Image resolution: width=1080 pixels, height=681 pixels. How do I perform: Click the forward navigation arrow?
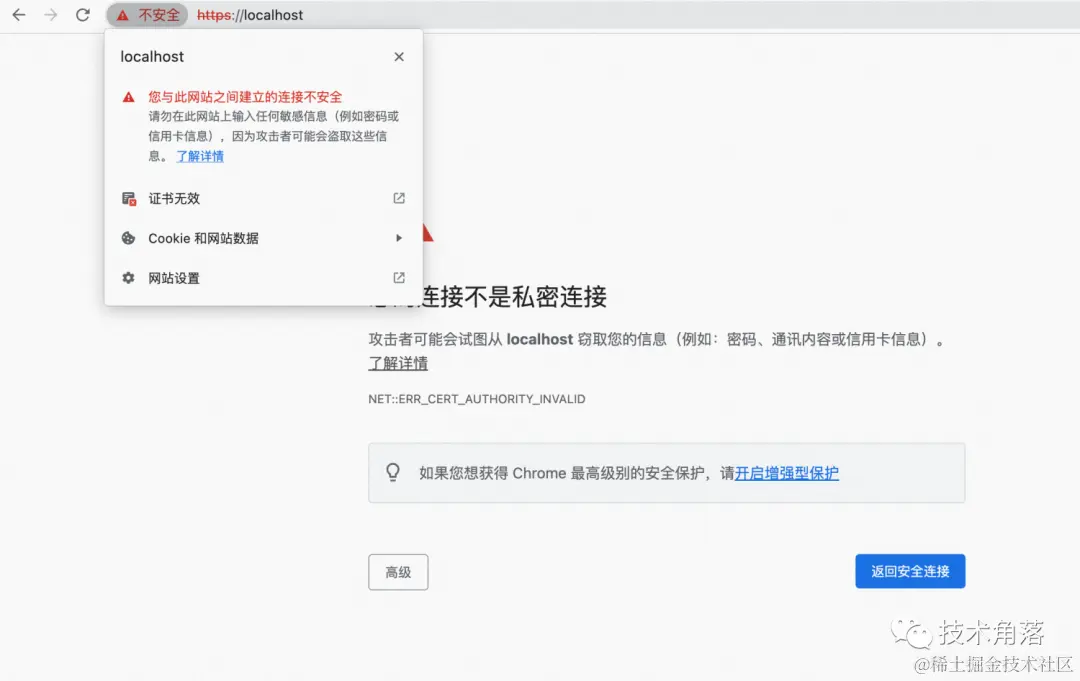click(x=50, y=15)
